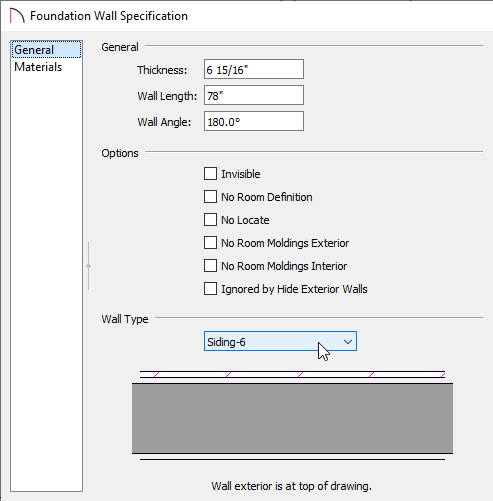Image resolution: width=493 pixels, height=501 pixels.
Task: Click the Wall Length input field
Action: pos(254,95)
